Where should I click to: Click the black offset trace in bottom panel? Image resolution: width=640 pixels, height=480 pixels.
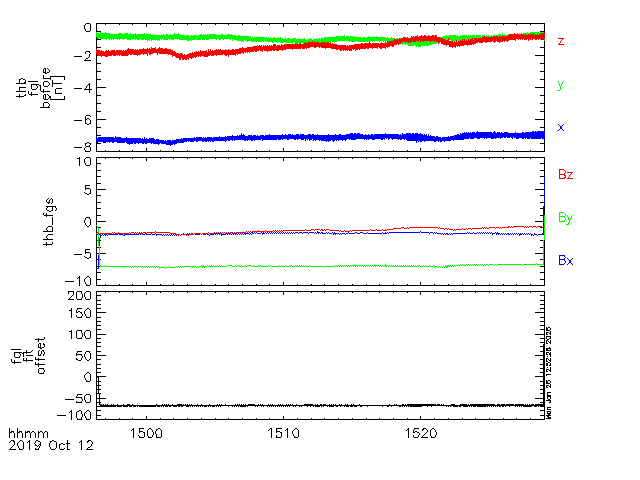pyautogui.click(x=320, y=405)
